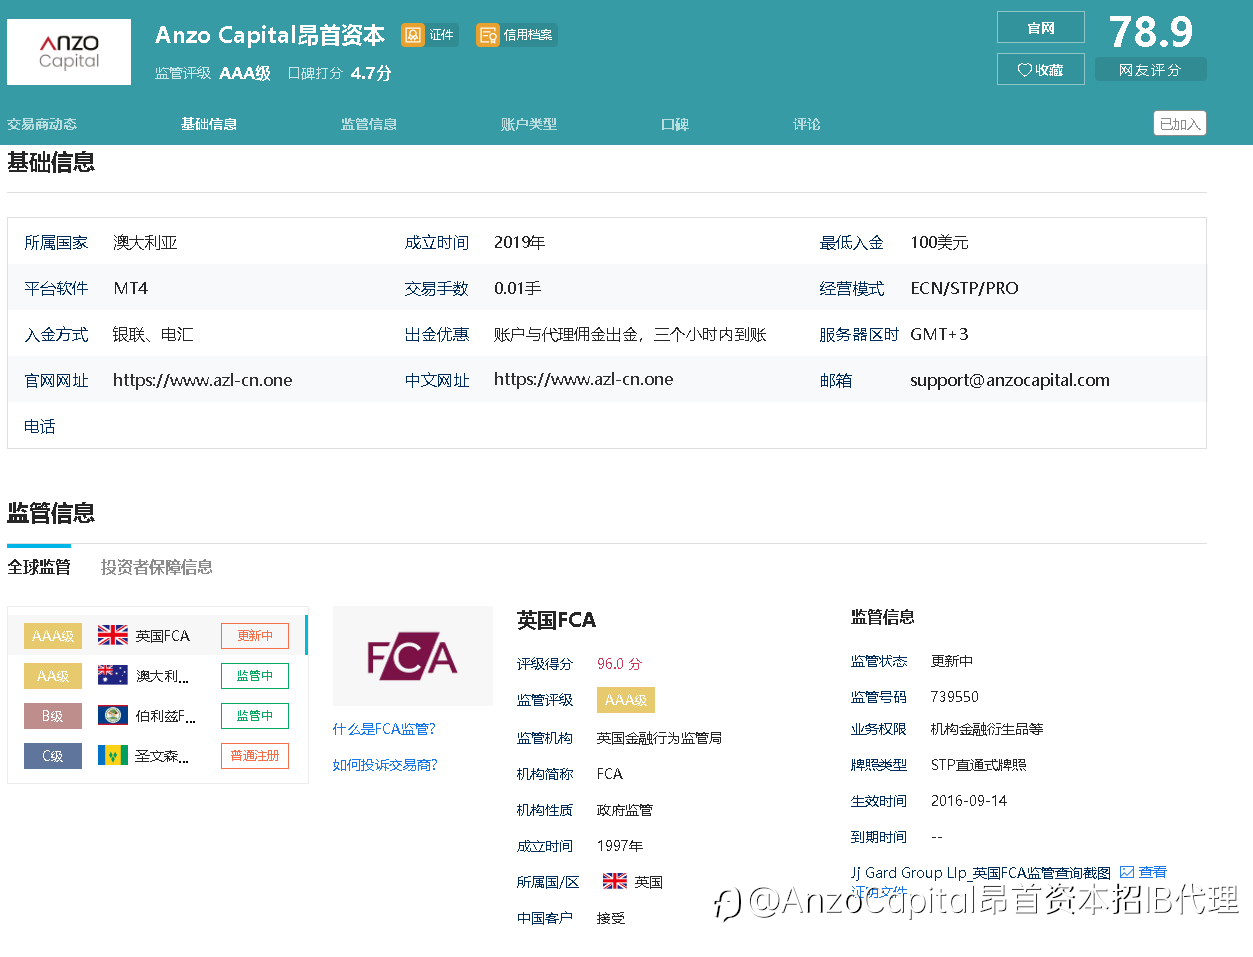
Task: Click the St. Vincent flag in regulator list
Action: [x=113, y=755]
